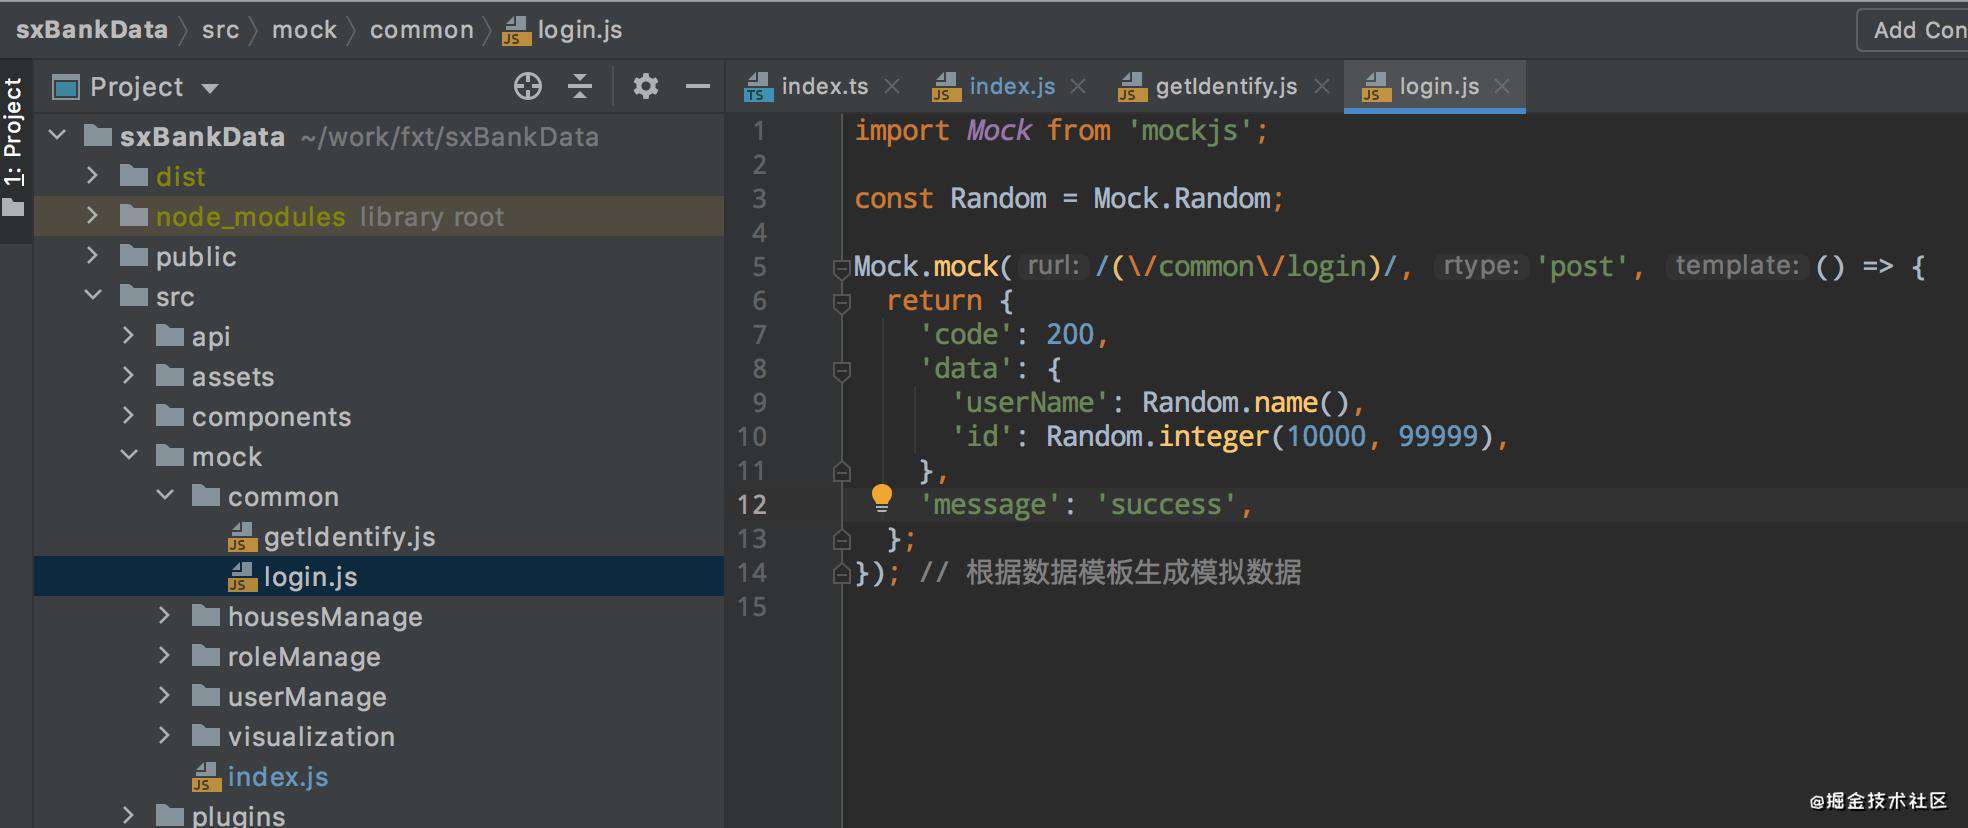Click line number 12 in the gutter
Screen dimensions: 1968x828
pos(752,505)
